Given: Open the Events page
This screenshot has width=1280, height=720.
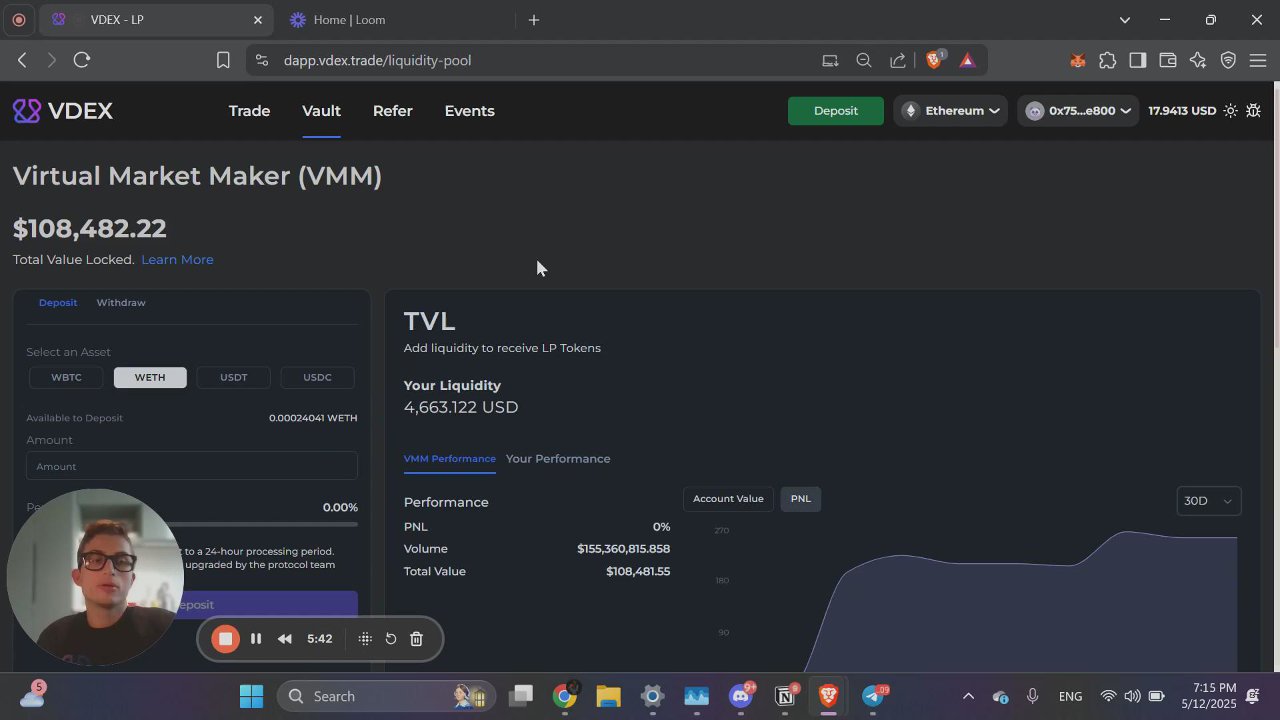Looking at the screenshot, I should point(469,111).
